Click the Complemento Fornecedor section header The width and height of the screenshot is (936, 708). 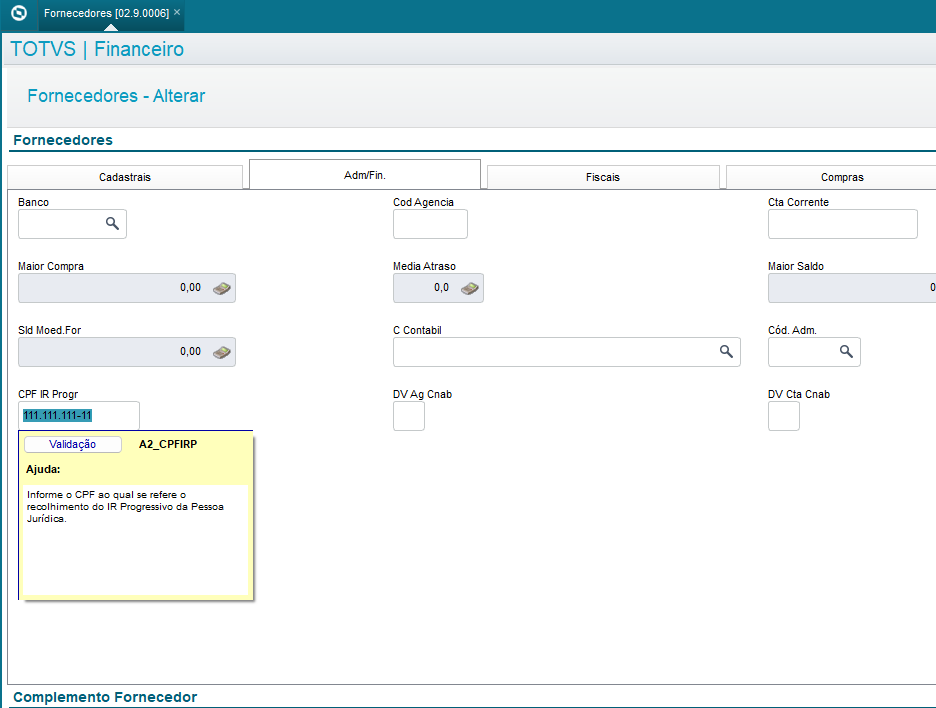(105, 697)
